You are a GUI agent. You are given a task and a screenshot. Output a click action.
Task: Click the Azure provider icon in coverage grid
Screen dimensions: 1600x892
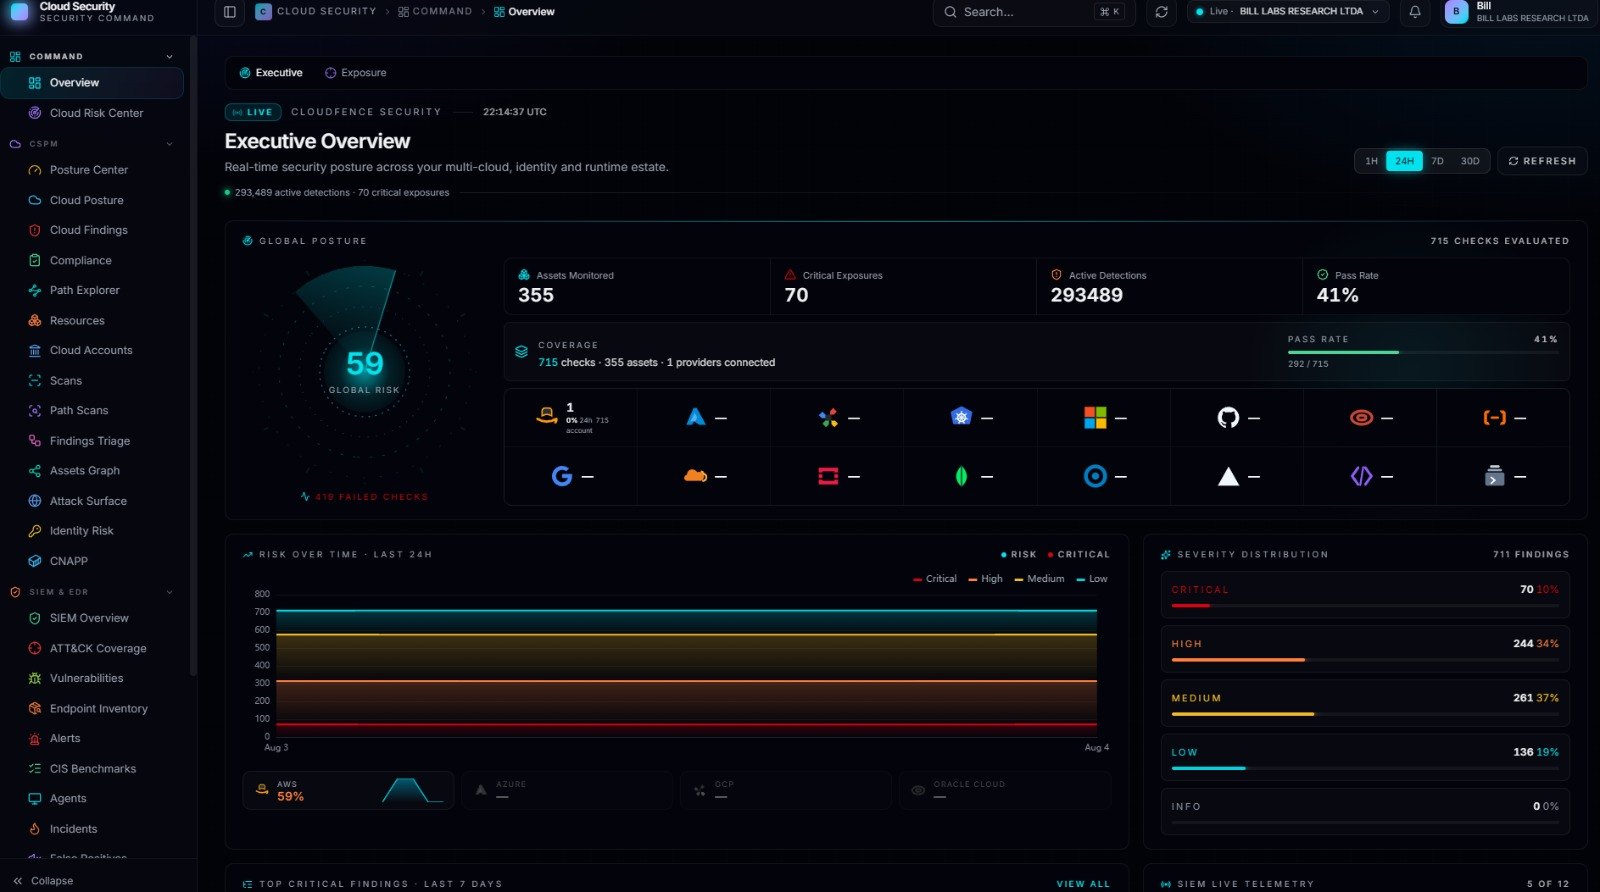[696, 417]
